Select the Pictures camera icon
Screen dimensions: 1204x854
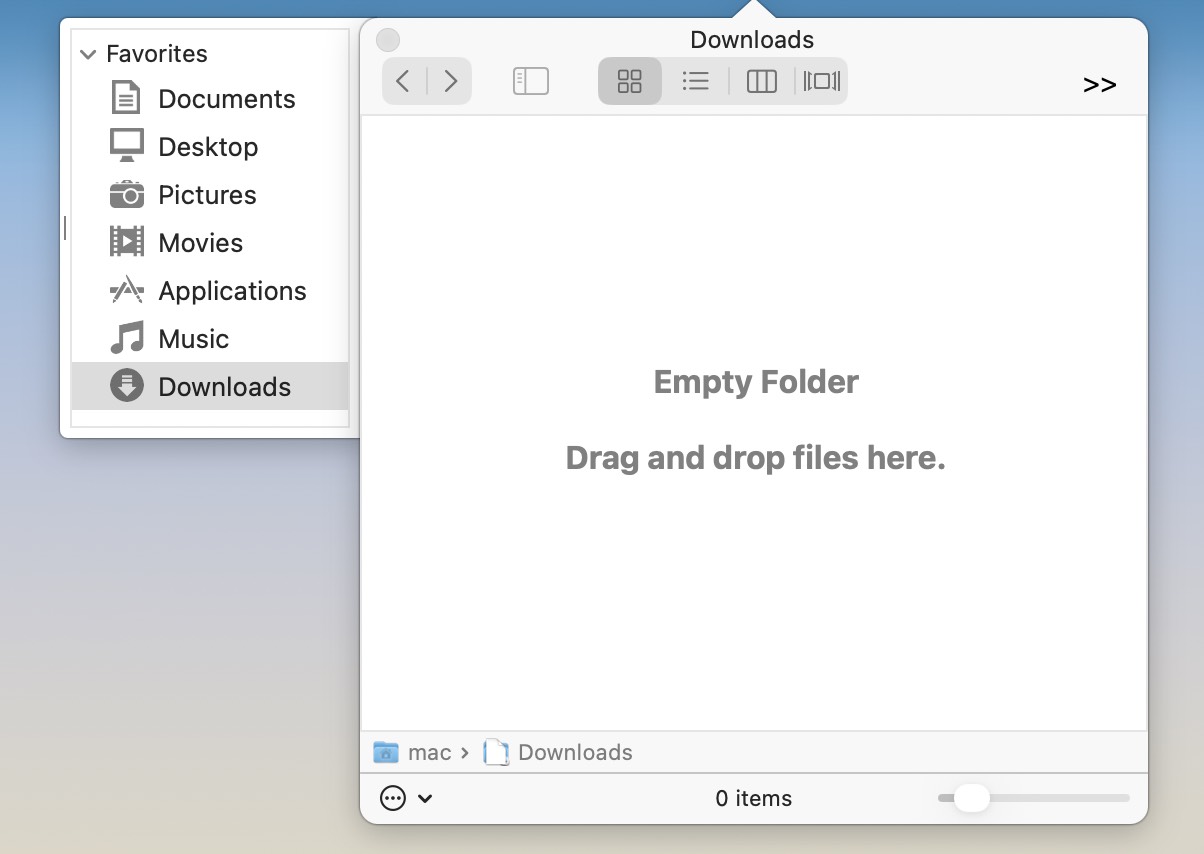tap(127, 194)
